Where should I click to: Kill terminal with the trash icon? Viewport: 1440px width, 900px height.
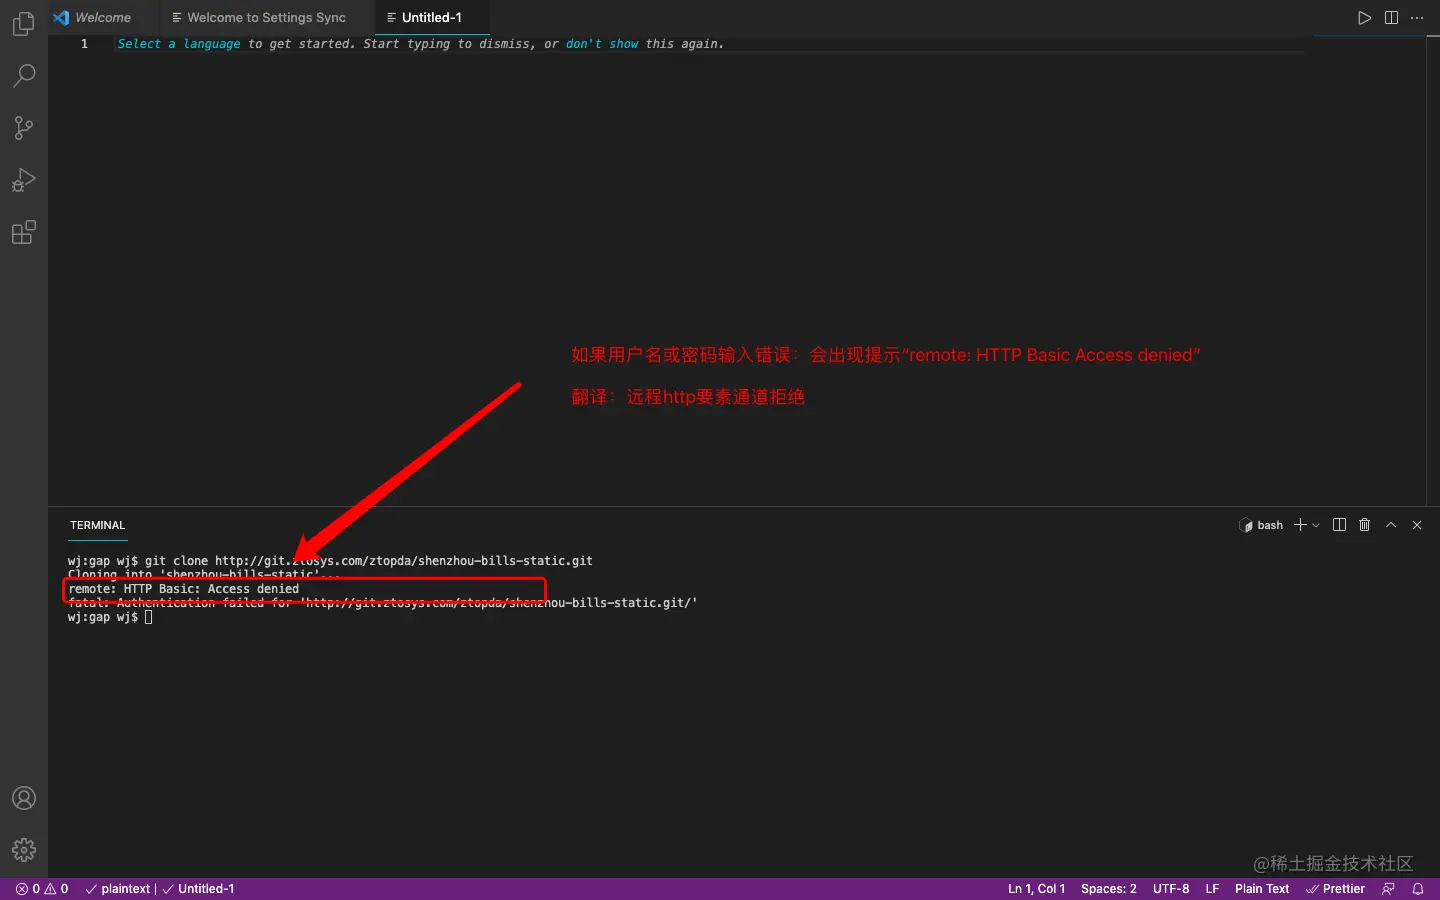(1364, 525)
